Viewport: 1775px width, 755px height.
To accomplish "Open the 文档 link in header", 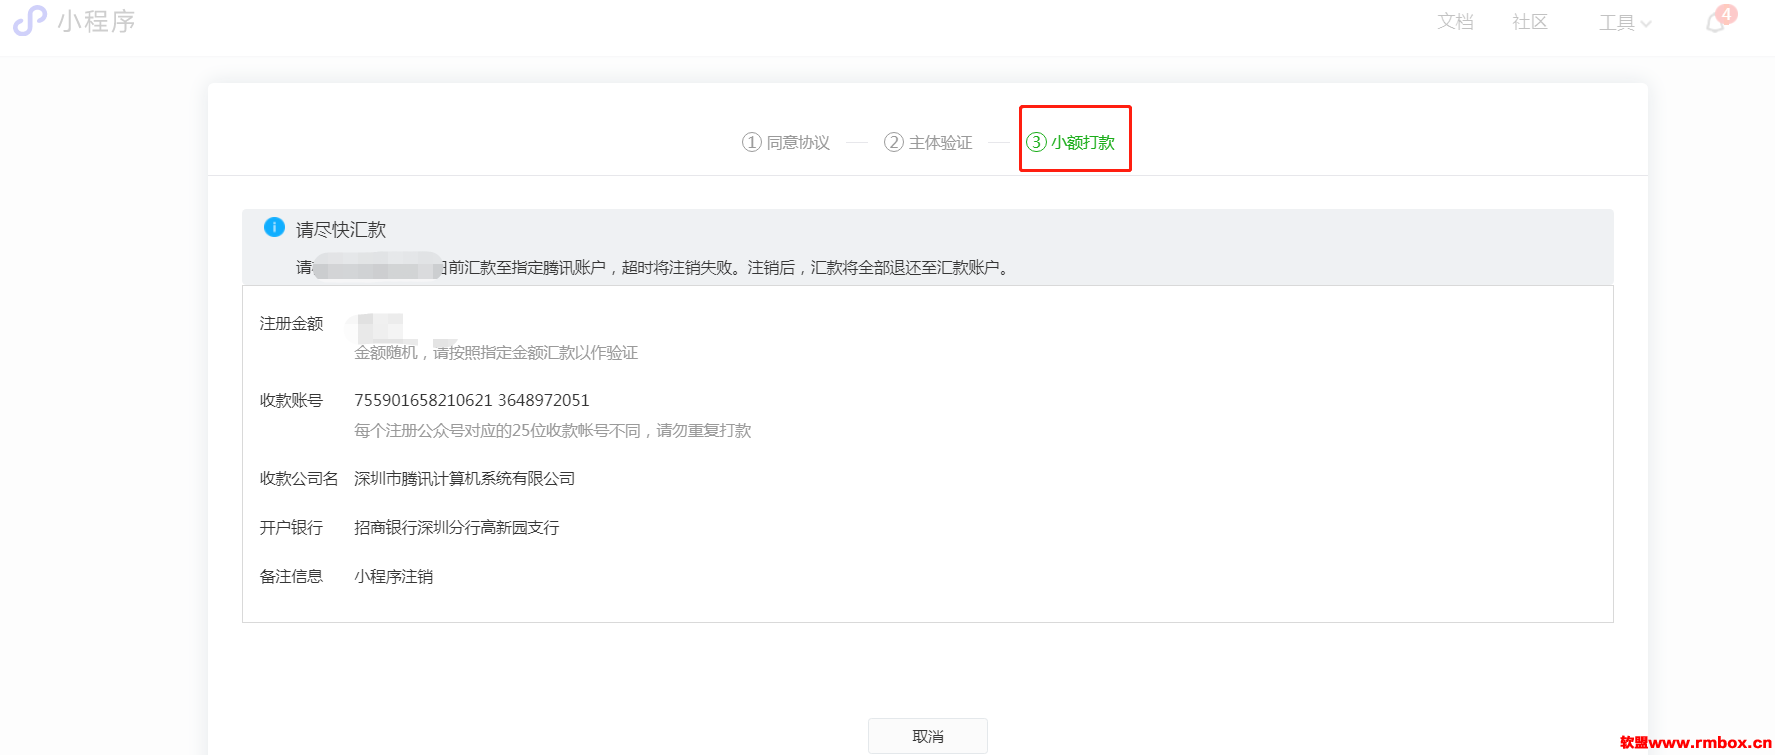I will (x=1455, y=22).
